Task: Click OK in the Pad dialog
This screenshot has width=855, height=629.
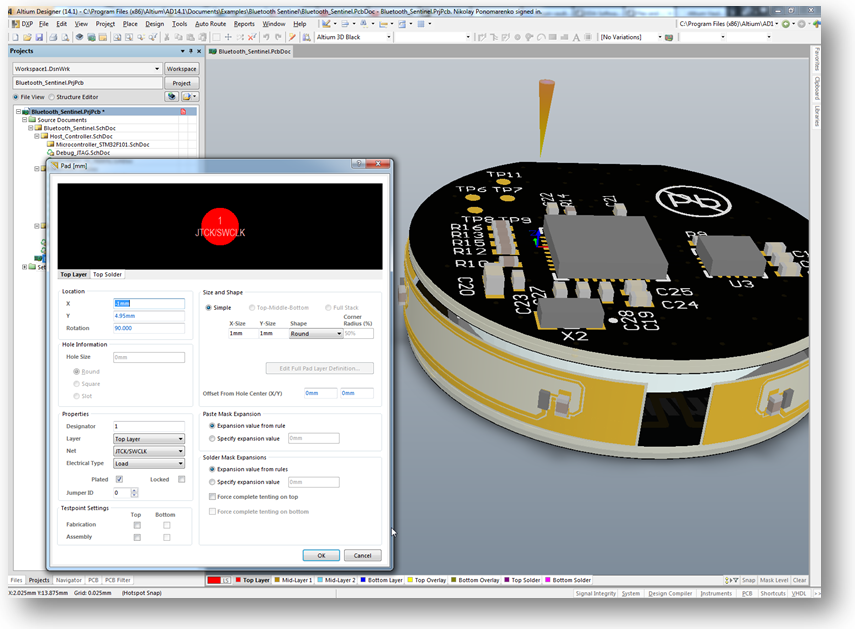Action: point(321,555)
